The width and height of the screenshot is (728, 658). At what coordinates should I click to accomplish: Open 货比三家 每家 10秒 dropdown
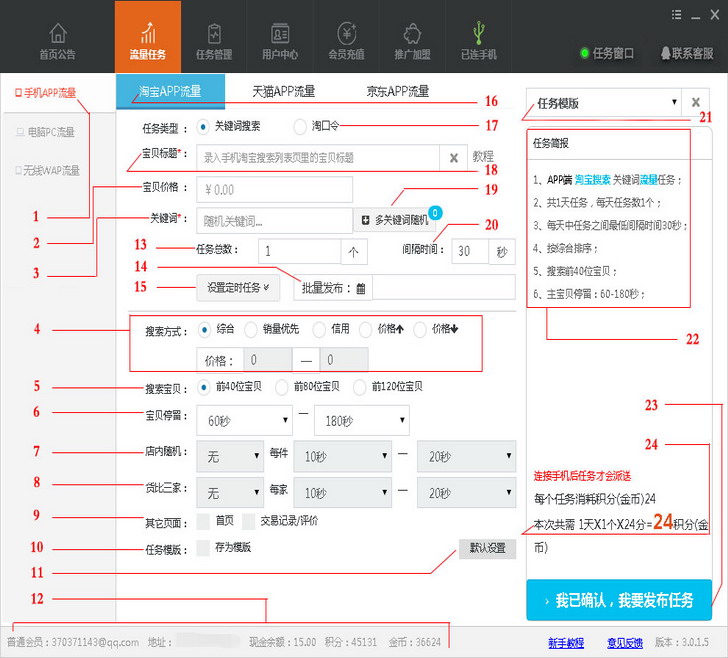tap(342, 493)
